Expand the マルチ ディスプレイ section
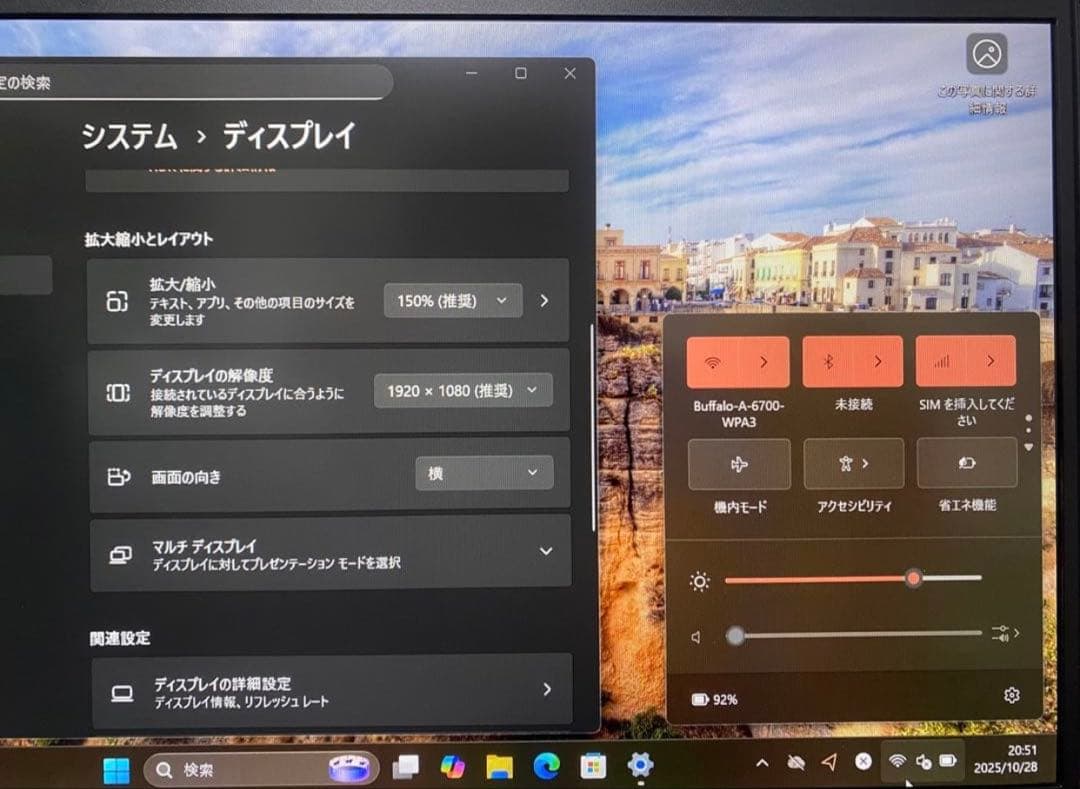This screenshot has width=1080, height=789. pos(545,551)
